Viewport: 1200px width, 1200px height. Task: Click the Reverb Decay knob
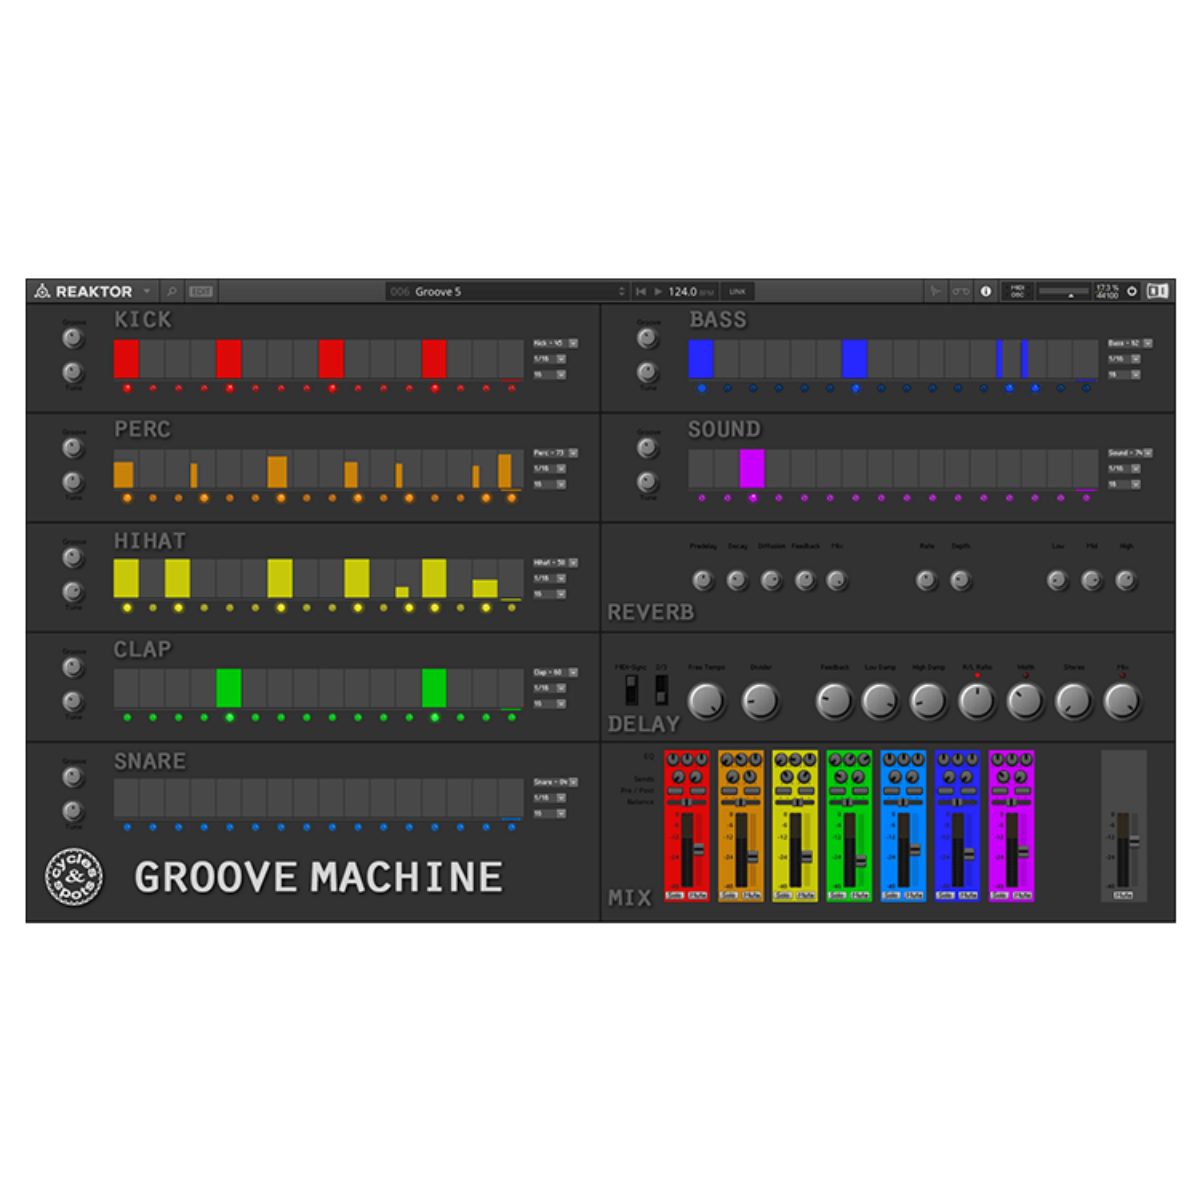[x=737, y=580]
